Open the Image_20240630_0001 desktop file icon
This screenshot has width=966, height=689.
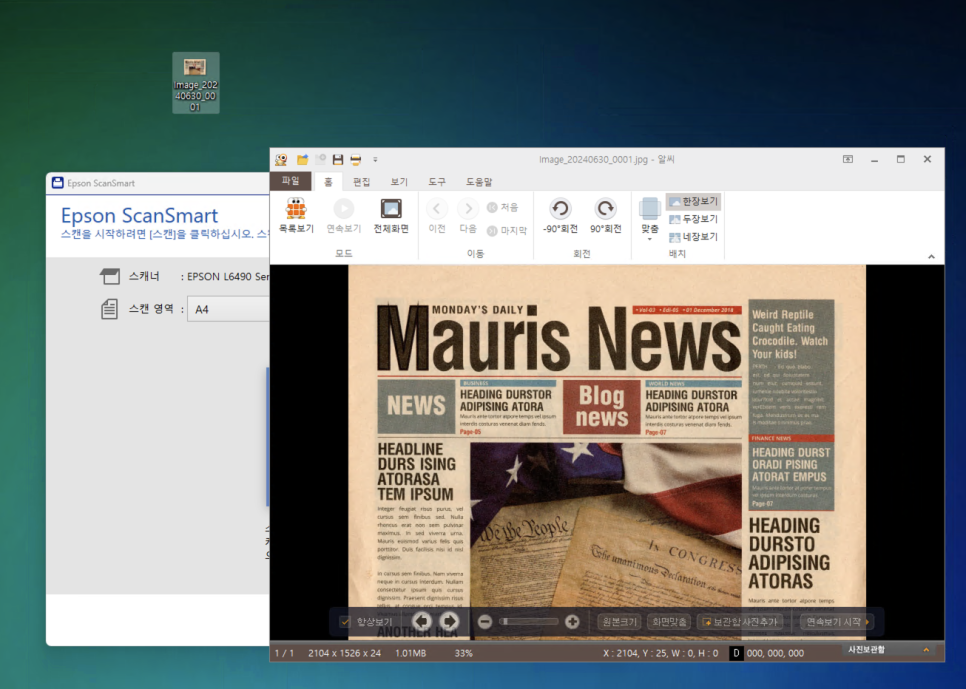click(x=195, y=83)
